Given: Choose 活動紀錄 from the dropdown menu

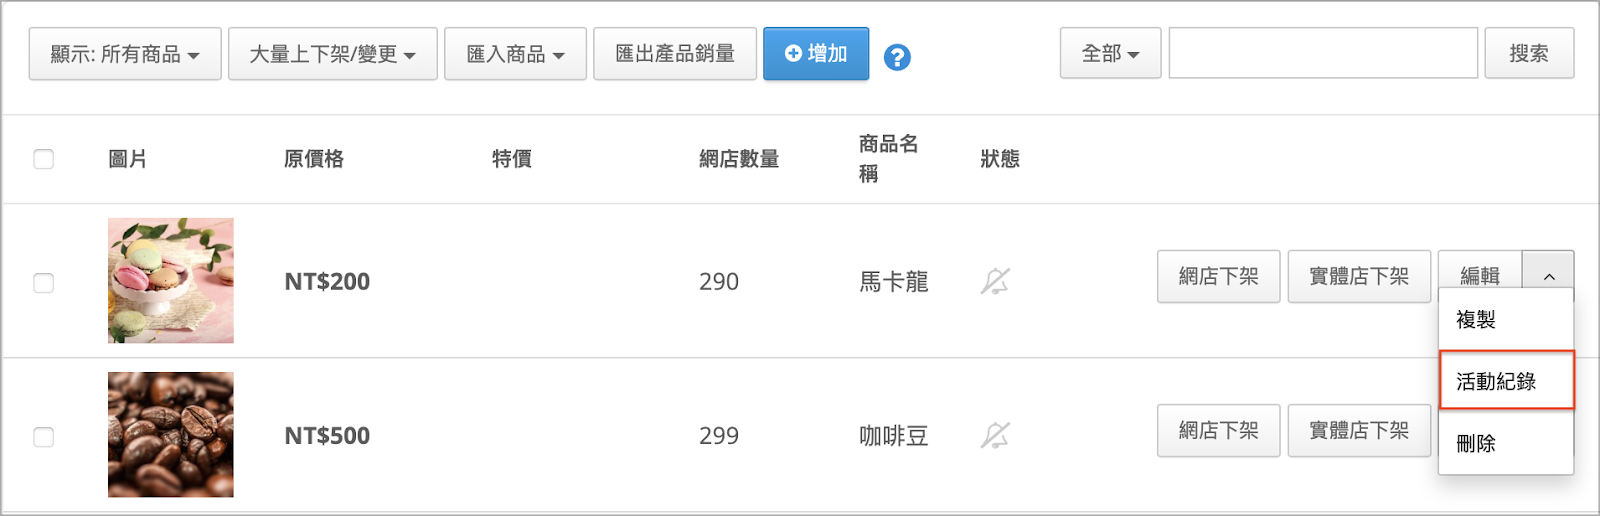Looking at the screenshot, I should coord(1506,381).
